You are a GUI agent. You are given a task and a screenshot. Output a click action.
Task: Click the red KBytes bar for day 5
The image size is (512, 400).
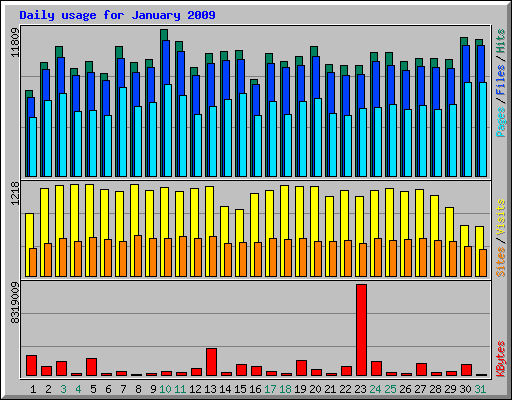(91, 367)
